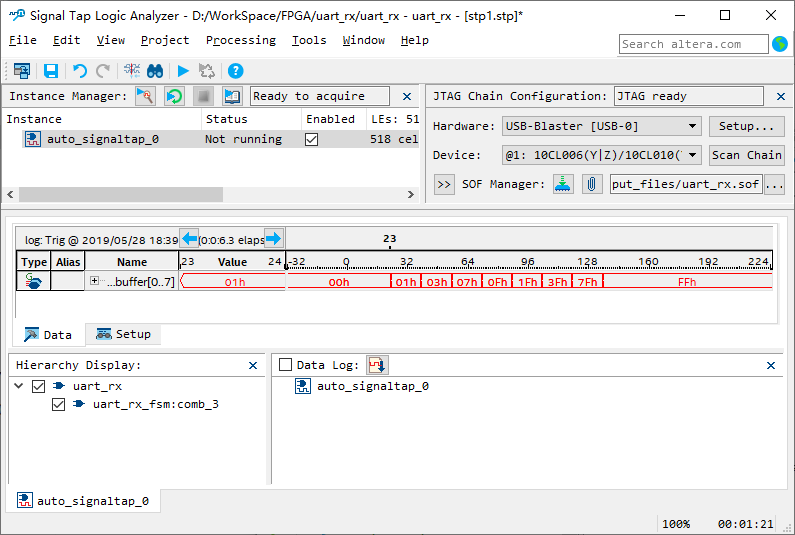Redo the last action
This screenshot has height=535, width=795.
point(103,71)
